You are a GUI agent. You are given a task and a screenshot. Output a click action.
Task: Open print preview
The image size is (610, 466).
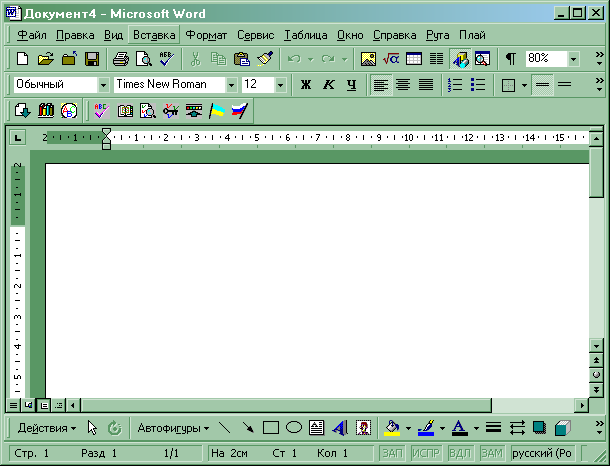[144, 59]
